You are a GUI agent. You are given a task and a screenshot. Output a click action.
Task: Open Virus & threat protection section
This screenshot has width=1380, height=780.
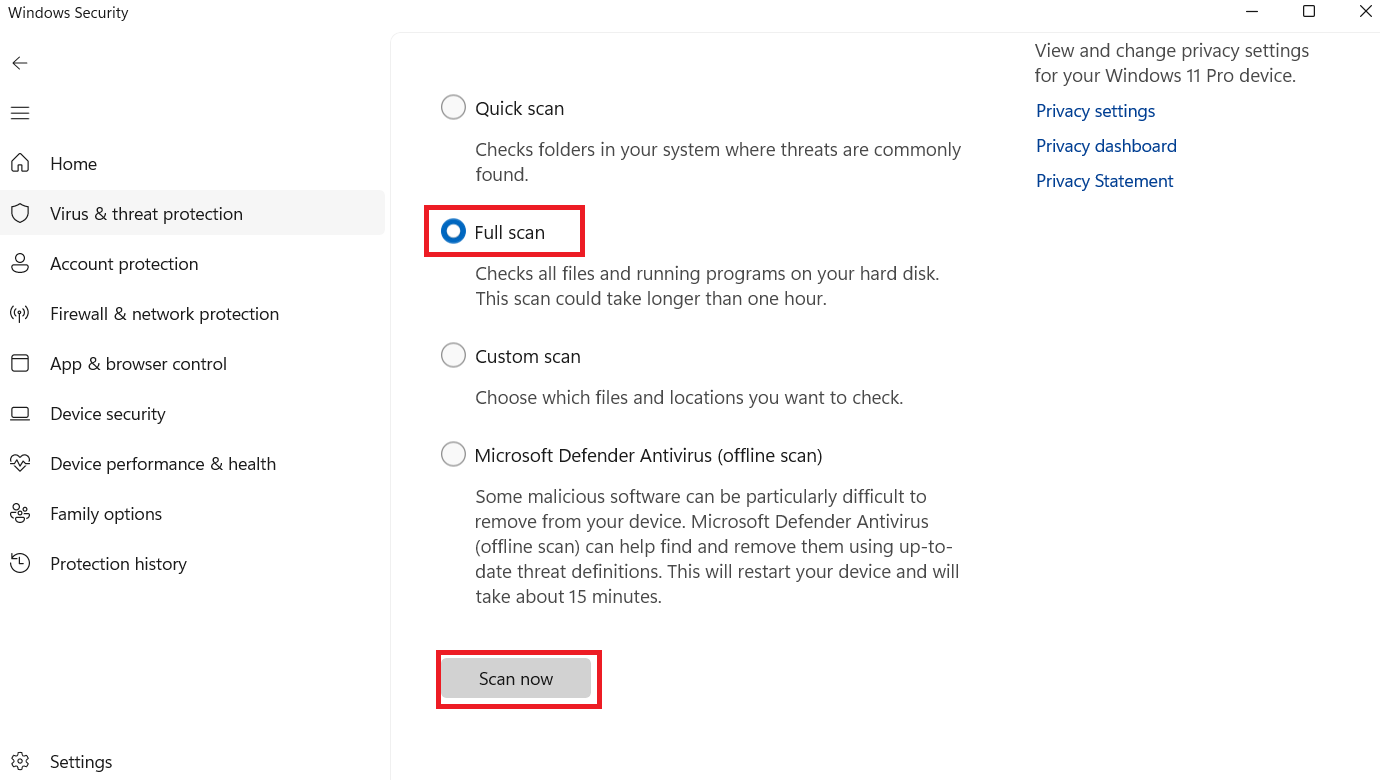pyautogui.click(x=193, y=213)
